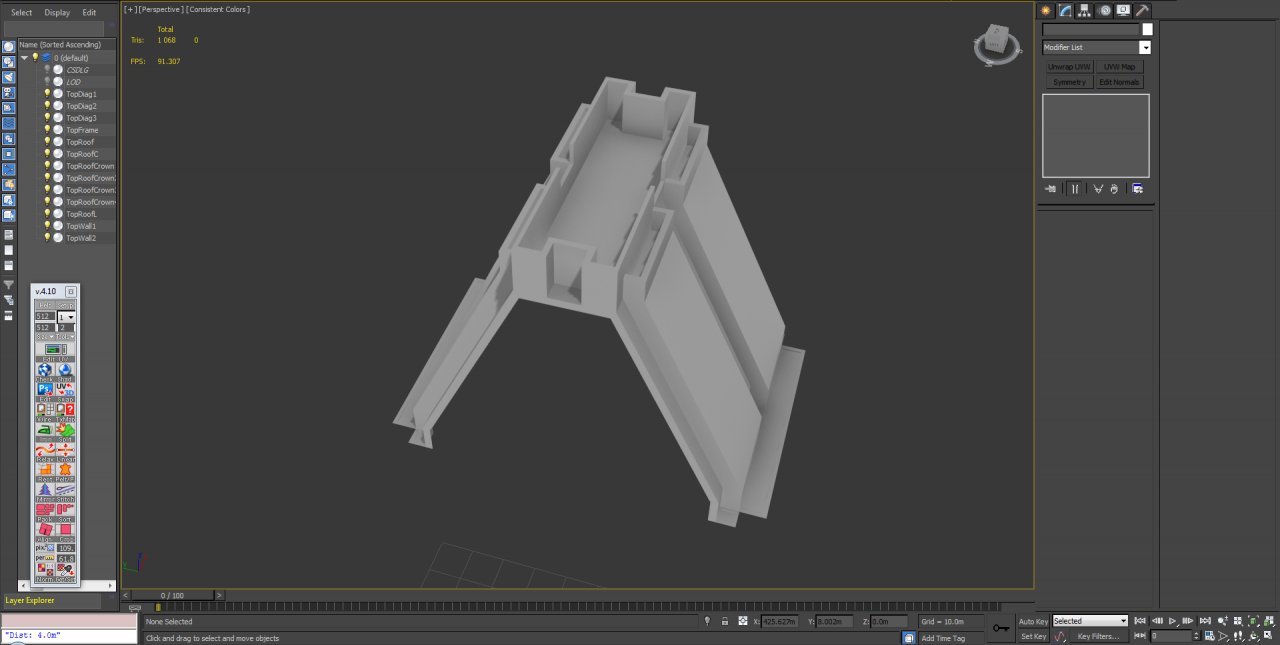Click the Unwrap UVW button

coord(1069,67)
